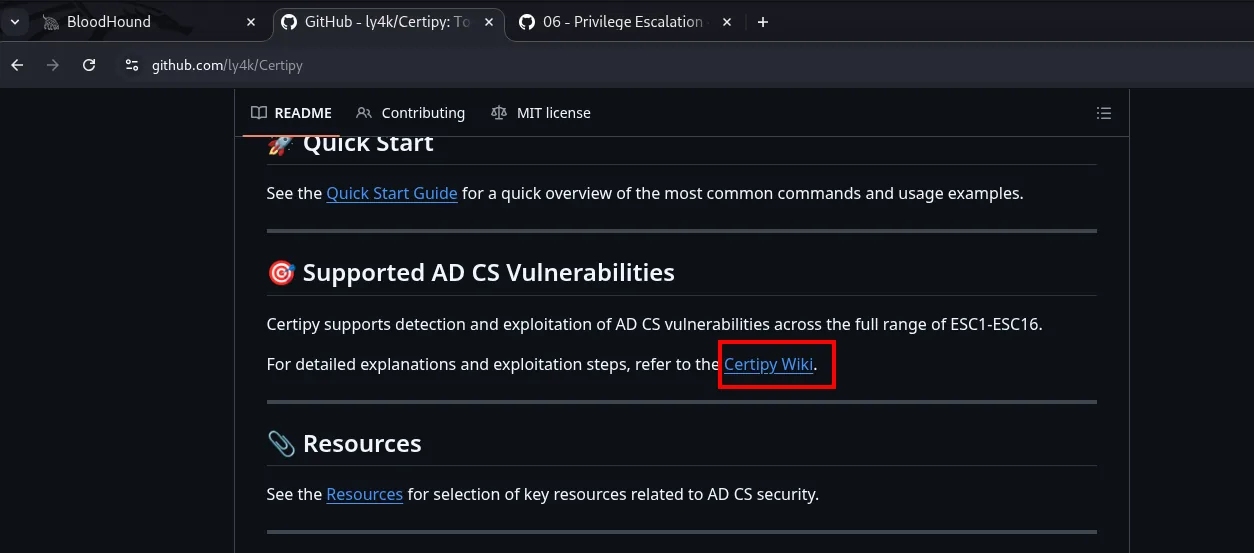1254x553 pixels.
Task: Select the GitHub ly4k/Certipy tab
Action: point(387,21)
